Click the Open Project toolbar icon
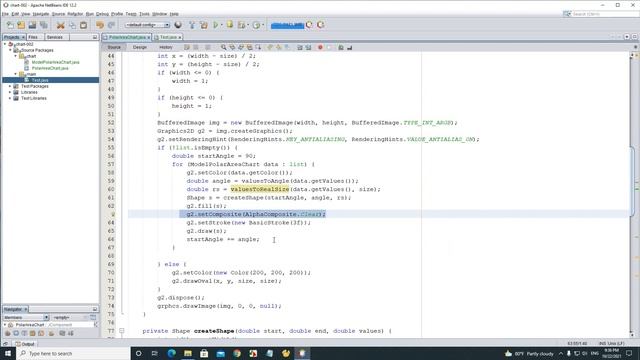Image resolution: width=640 pixels, height=360 pixels. [32, 25]
